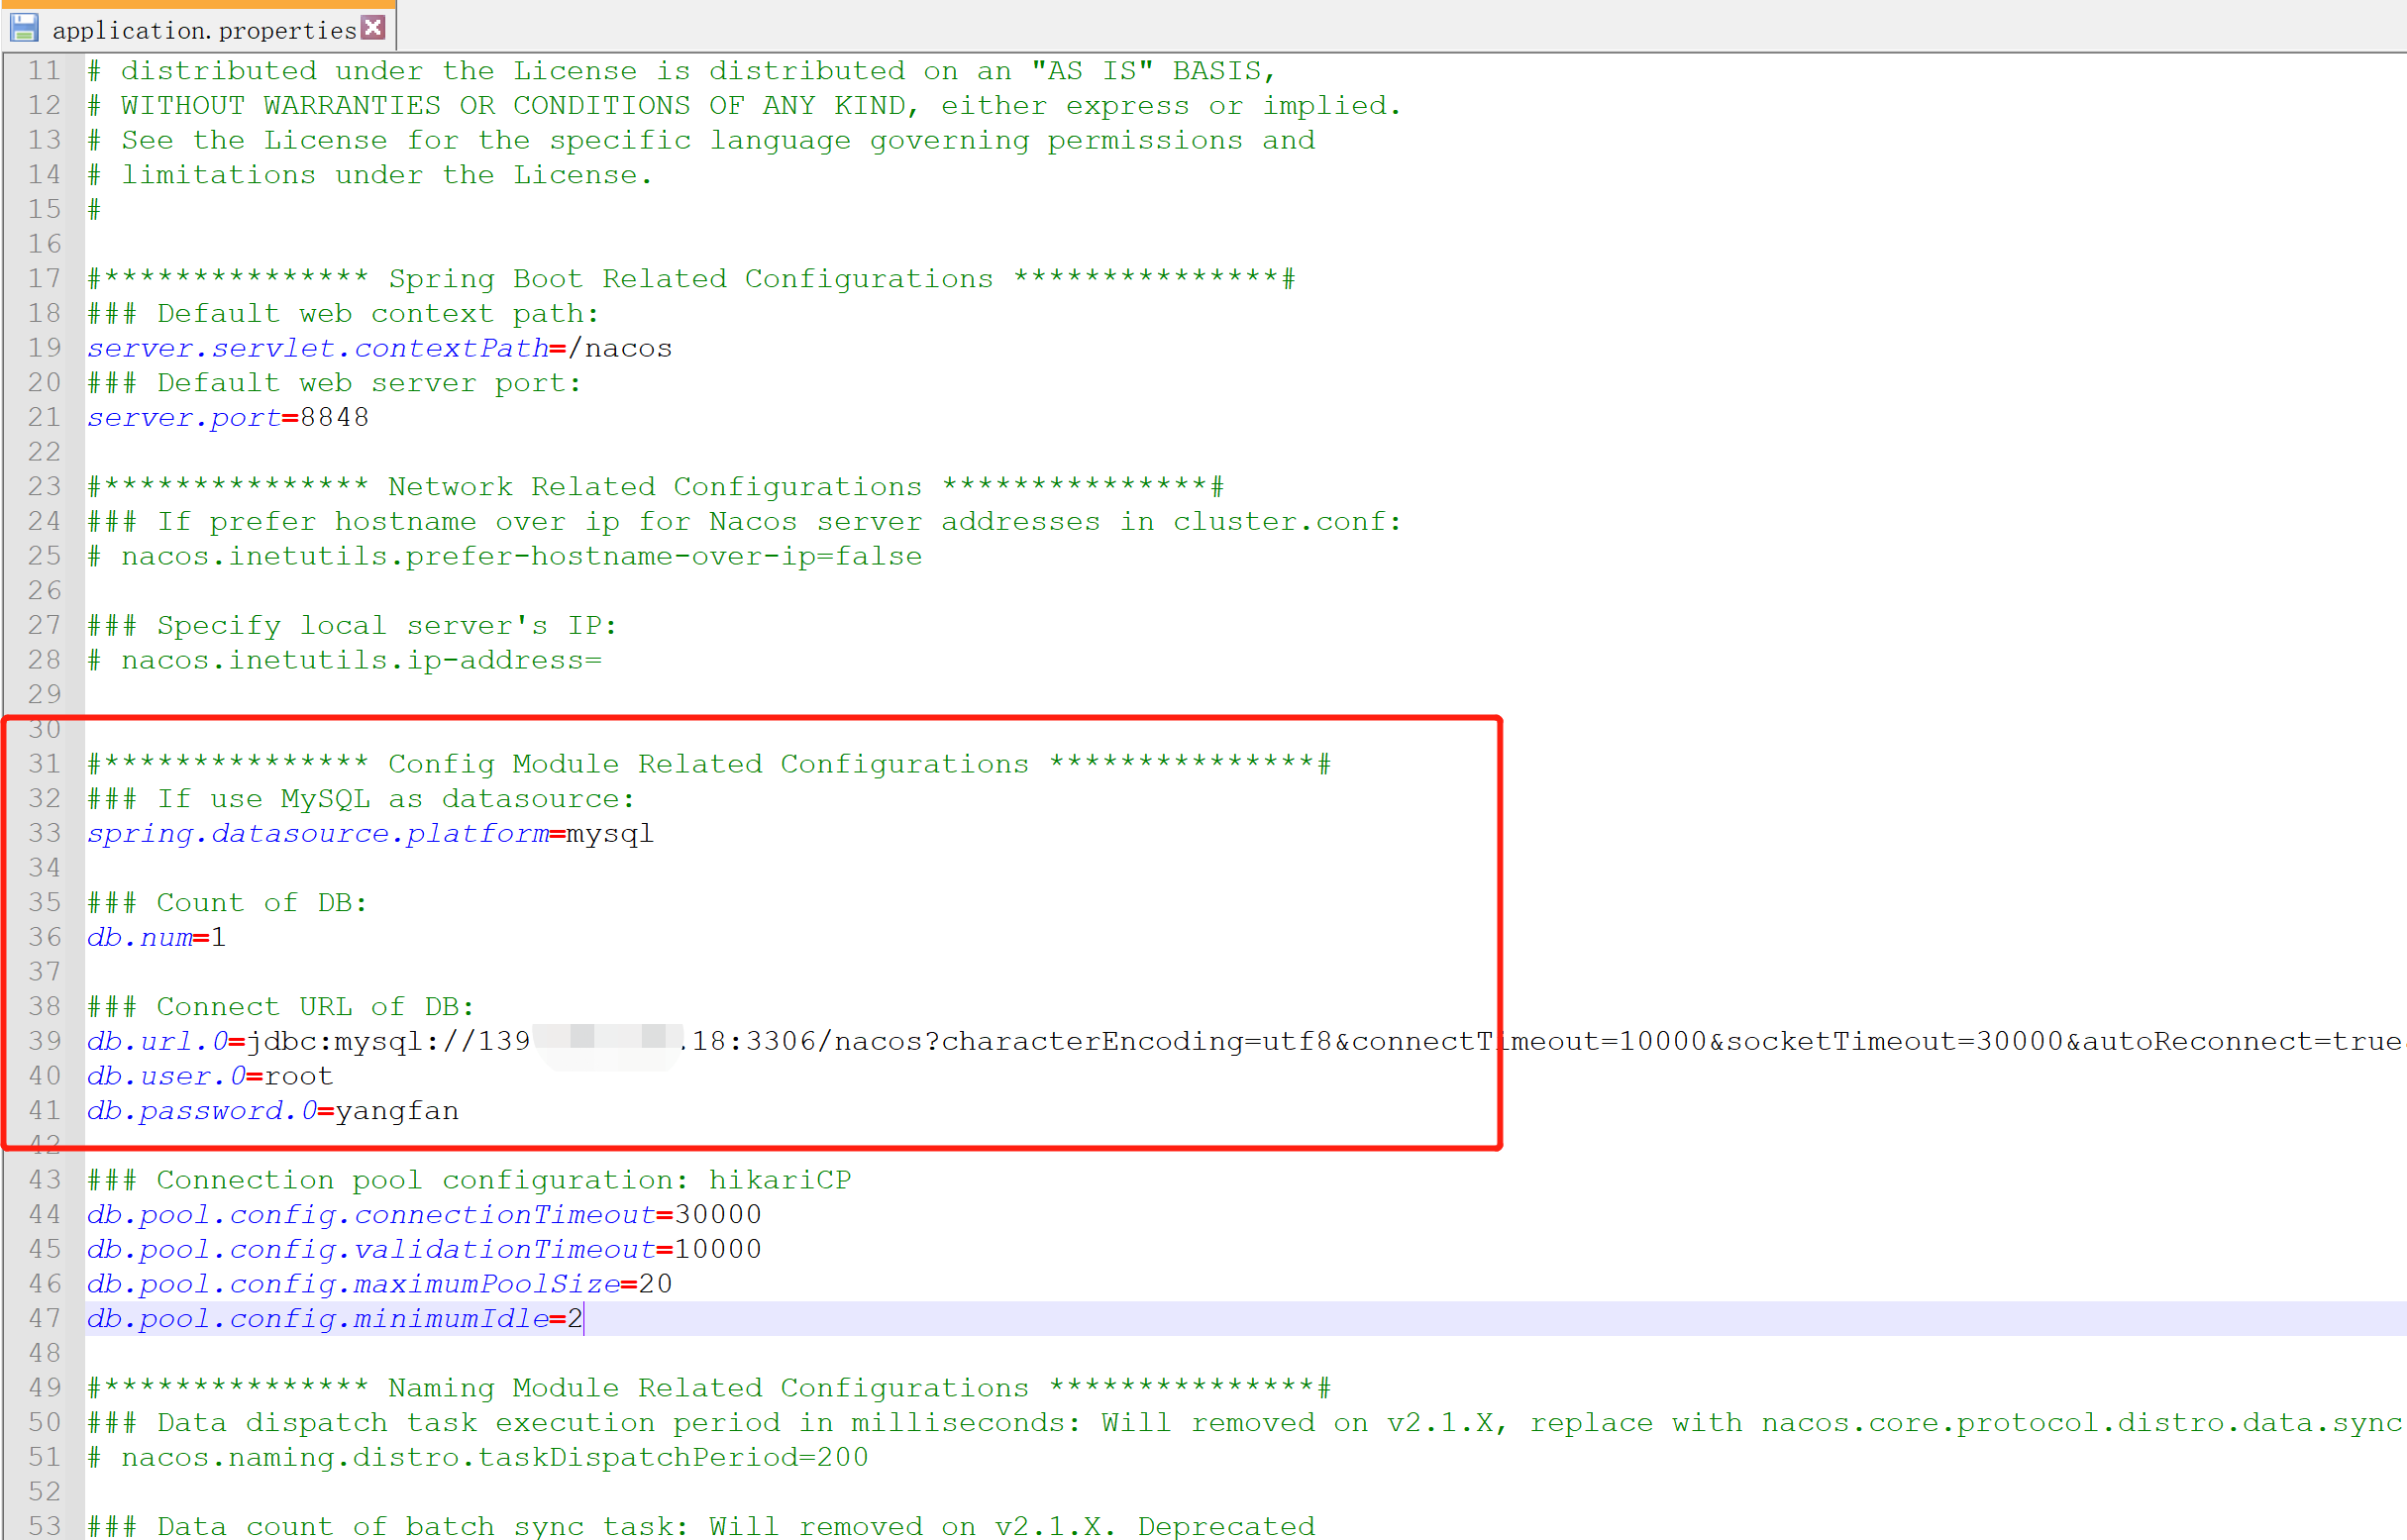Click the db.password.0 value yangfan
The image size is (2407, 1540).
(397, 1111)
